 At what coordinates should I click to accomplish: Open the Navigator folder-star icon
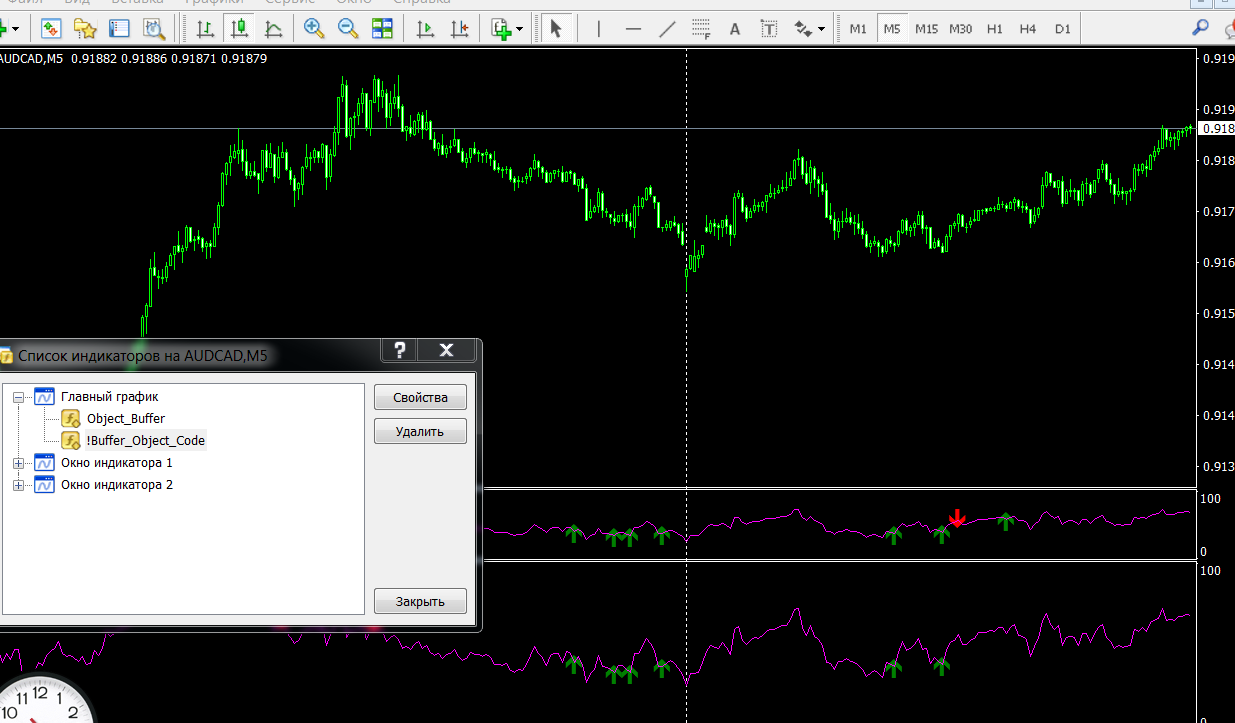click(x=85, y=28)
